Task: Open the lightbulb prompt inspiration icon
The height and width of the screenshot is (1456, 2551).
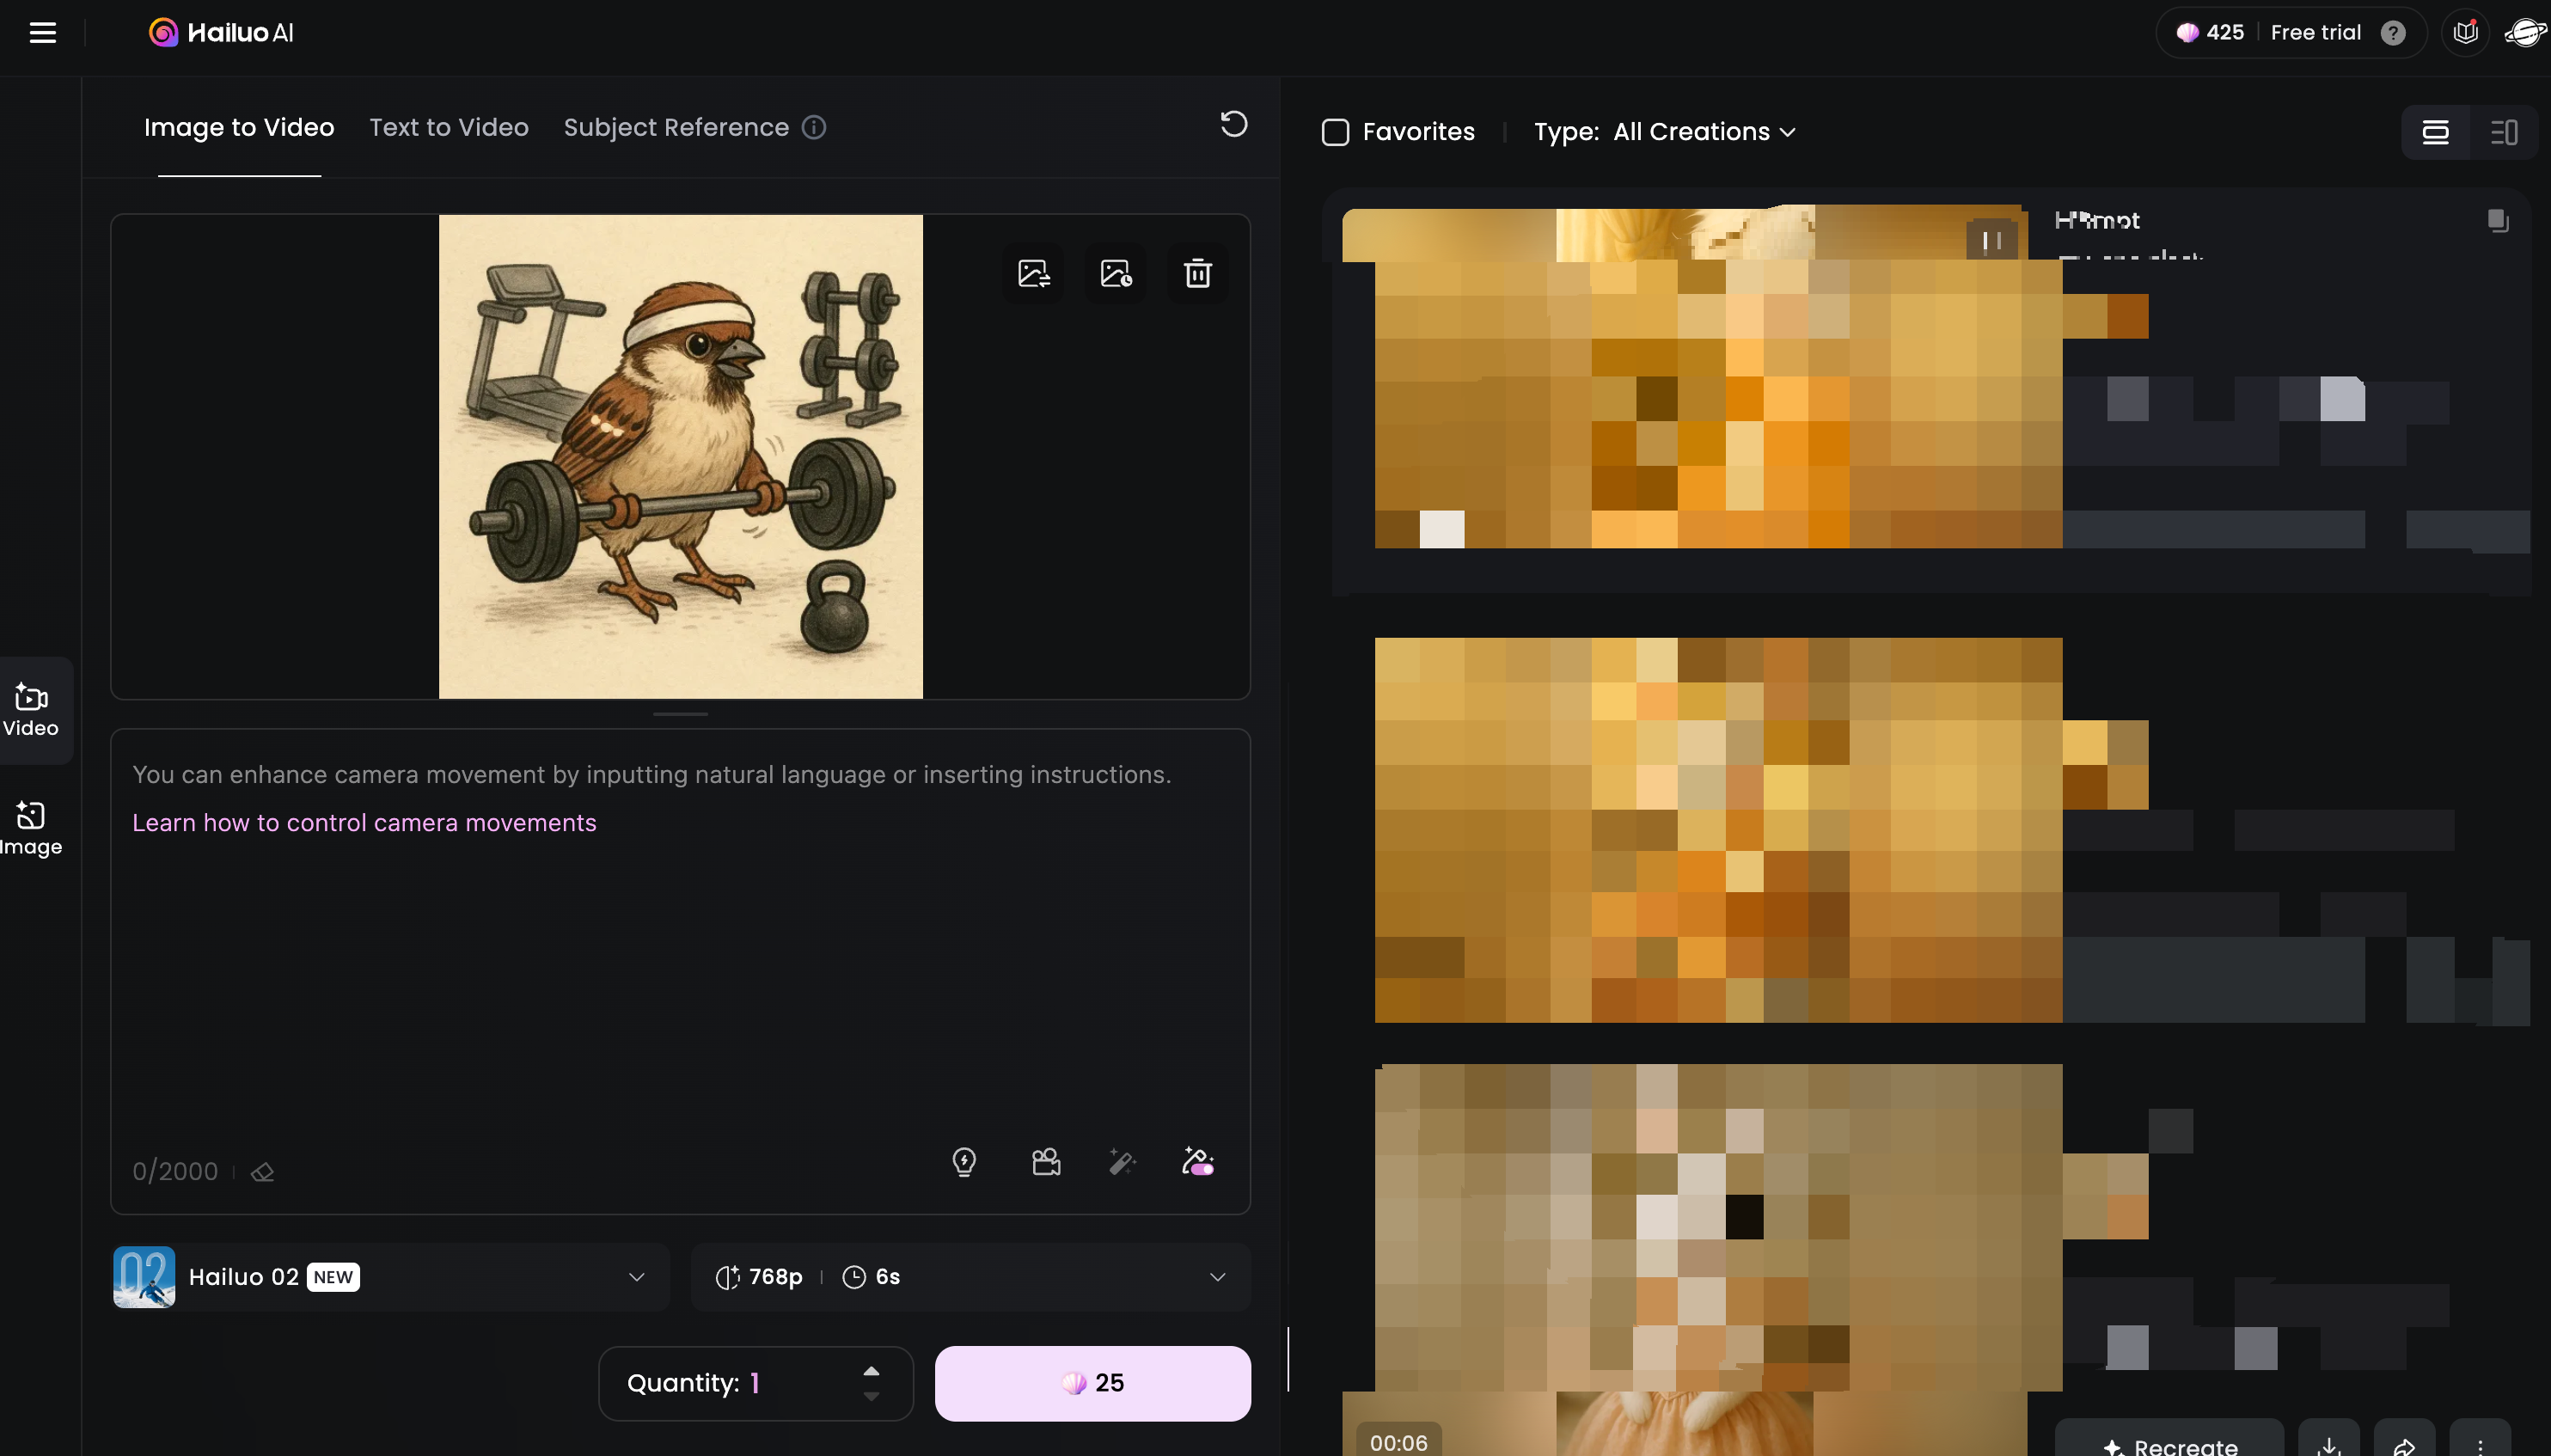Action: point(964,1162)
